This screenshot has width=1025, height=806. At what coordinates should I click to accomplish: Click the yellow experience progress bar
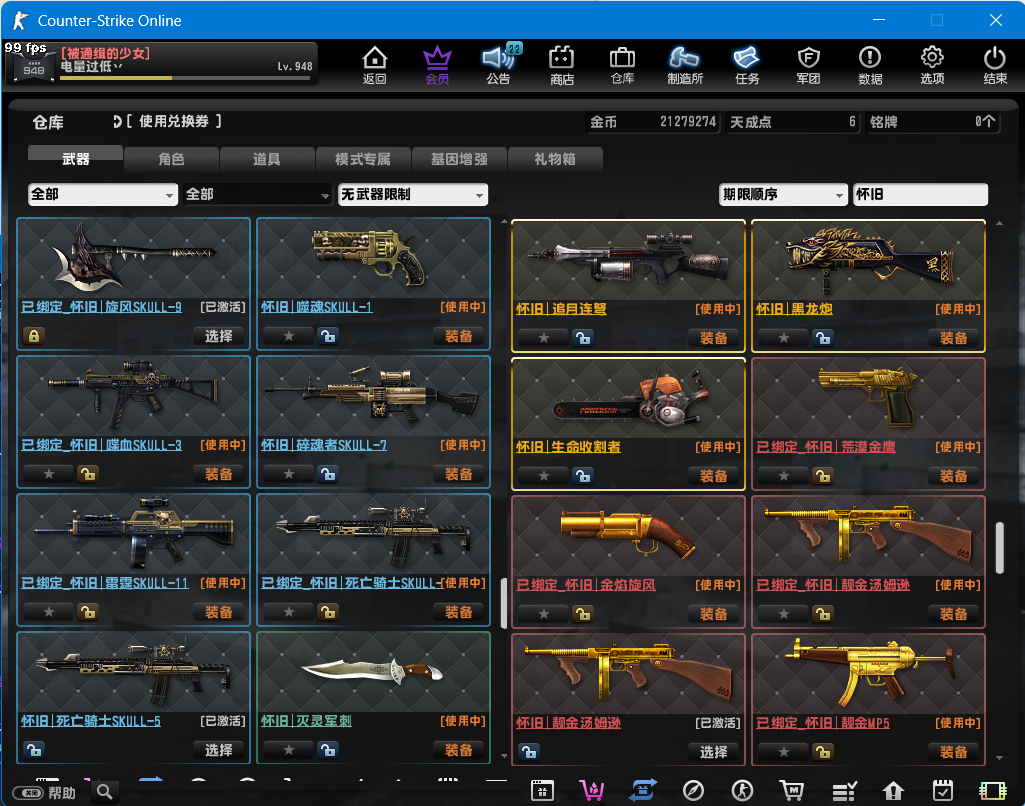(185, 78)
